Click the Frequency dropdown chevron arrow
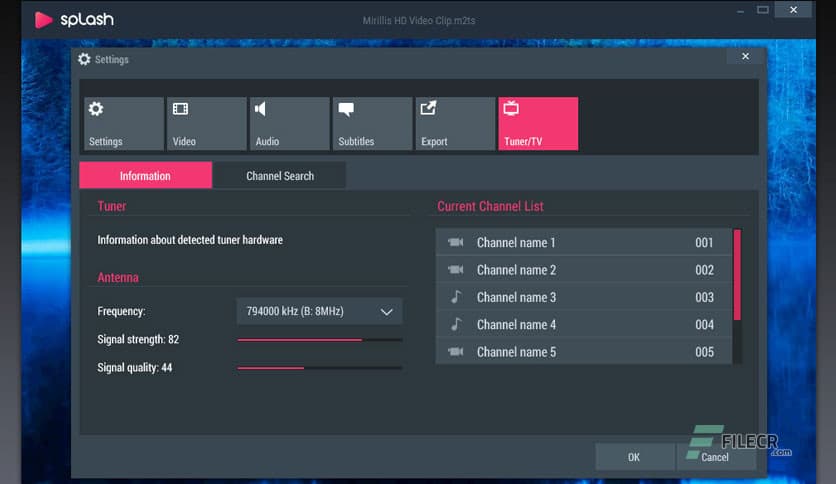Screen dimensions: 836x484 click(x=387, y=312)
